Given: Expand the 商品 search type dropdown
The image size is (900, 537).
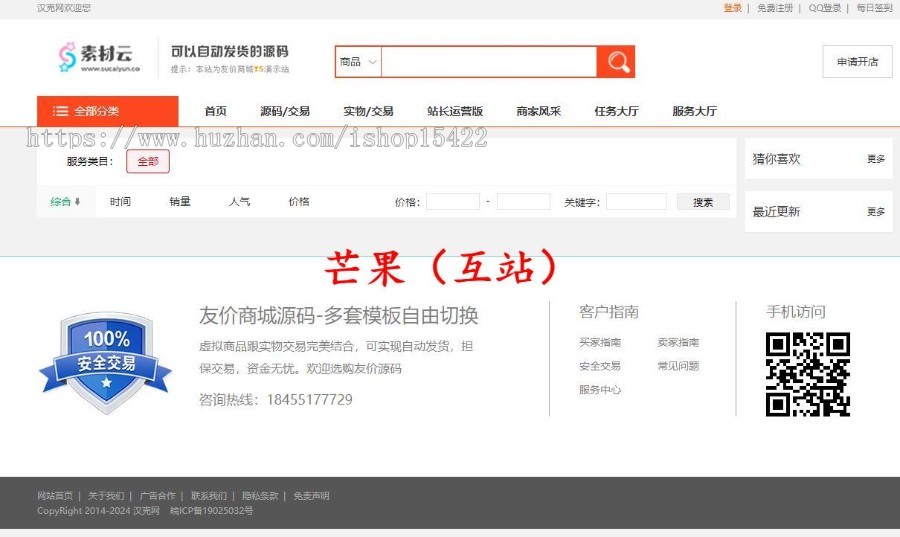Looking at the screenshot, I should point(358,62).
